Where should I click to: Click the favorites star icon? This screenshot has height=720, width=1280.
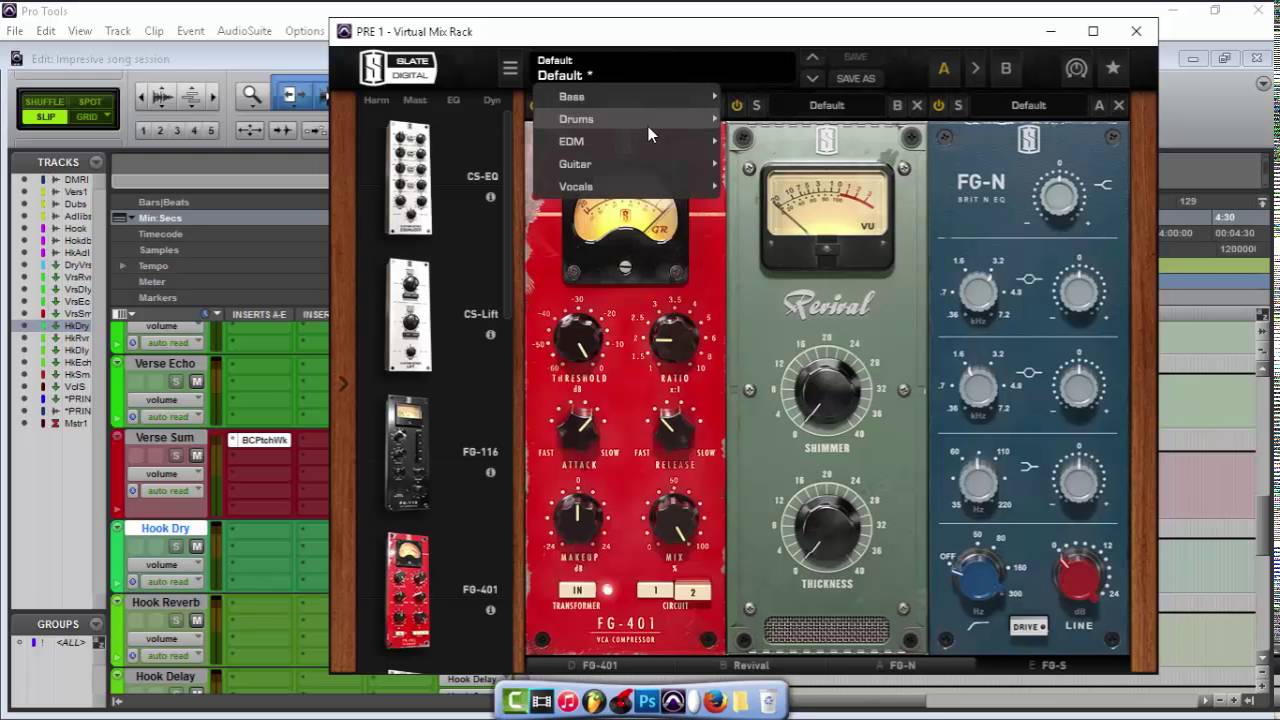pyautogui.click(x=1112, y=69)
